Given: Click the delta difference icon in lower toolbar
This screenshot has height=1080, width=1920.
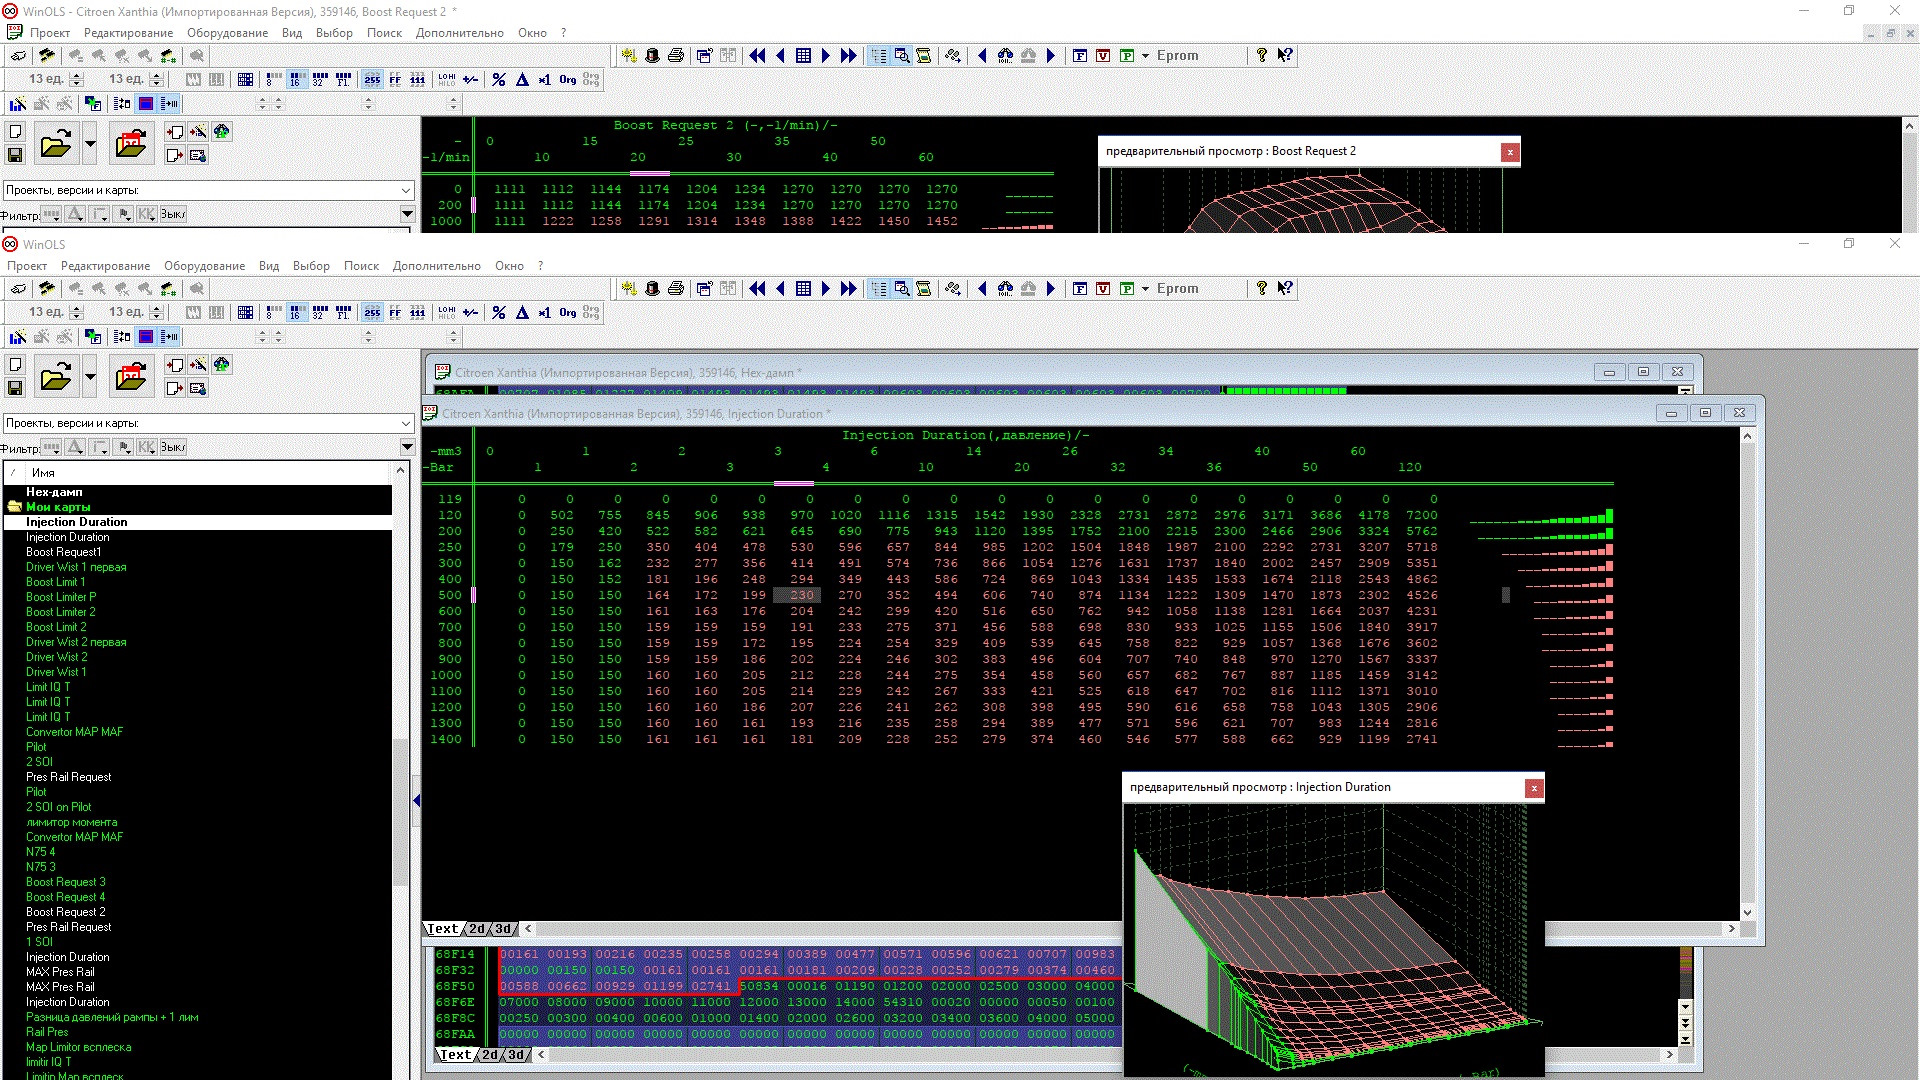Looking at the screenshot, I should click(522, 312).
